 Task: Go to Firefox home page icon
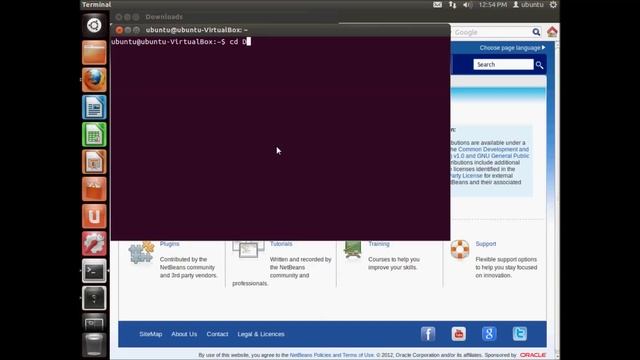pyautogui.click(x=552, y=31)
